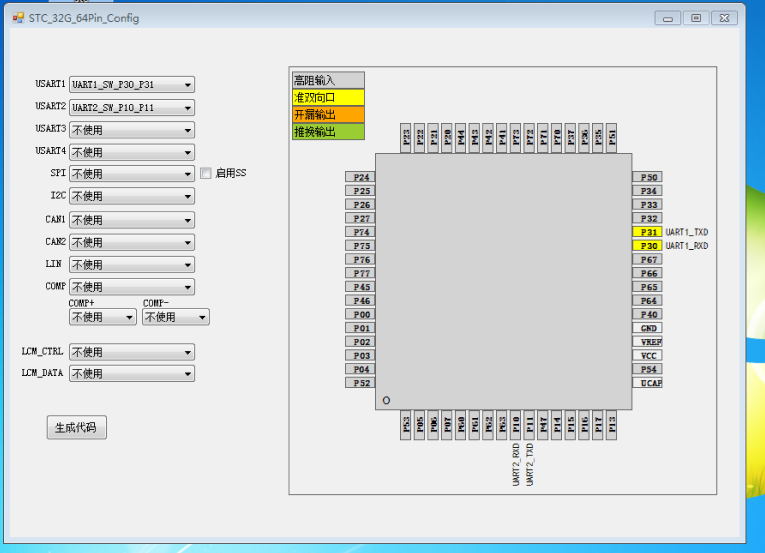The height and width of the screenshot is (553, 765).
Task: Select pin P50 on the chip's right side
Action: pos(648,177)
